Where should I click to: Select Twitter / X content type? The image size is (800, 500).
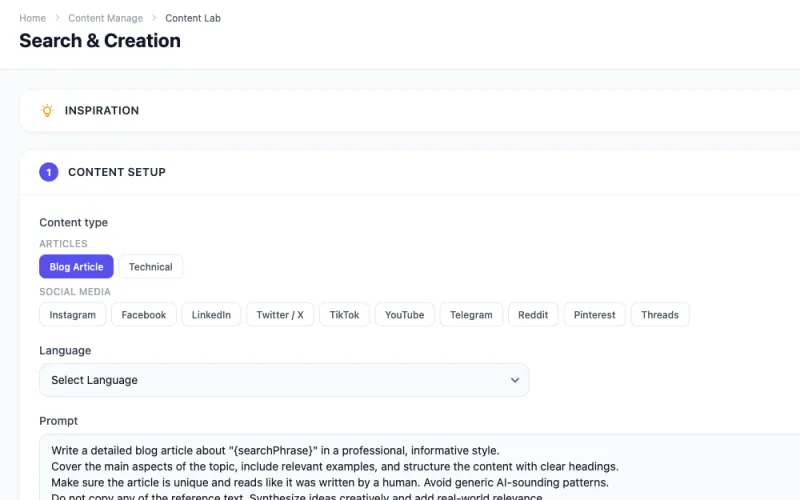pyautogui.click(x=280, y=315)
